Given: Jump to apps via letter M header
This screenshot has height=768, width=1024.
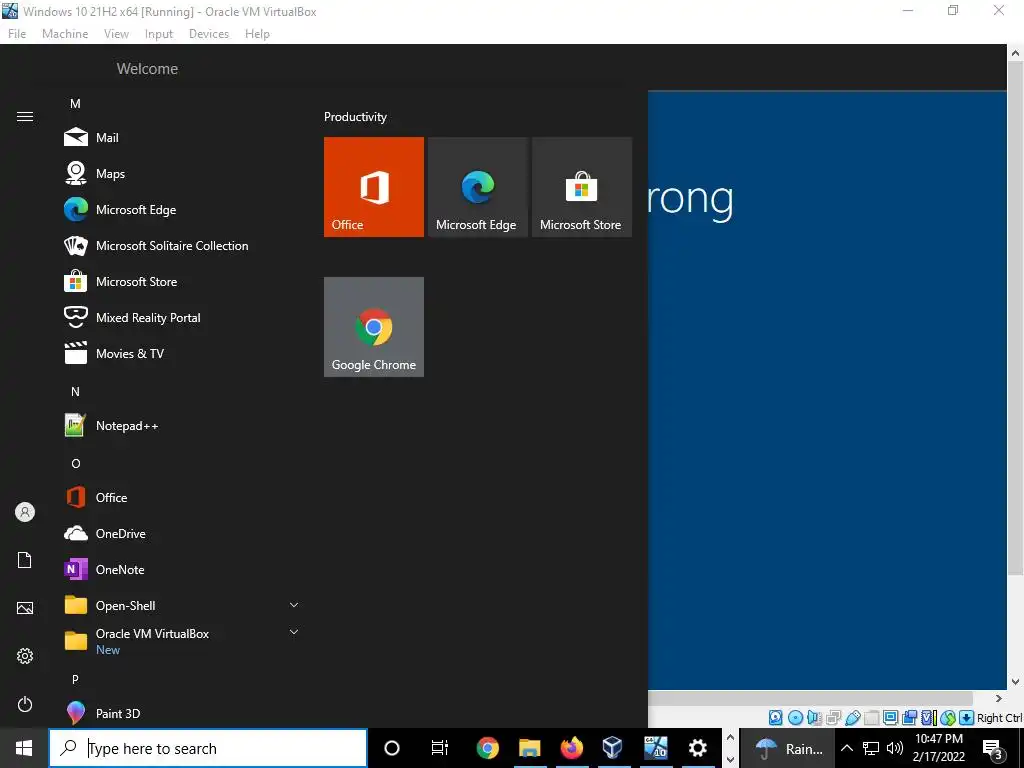Looking at the screenshot, I should tap(75, 104).
